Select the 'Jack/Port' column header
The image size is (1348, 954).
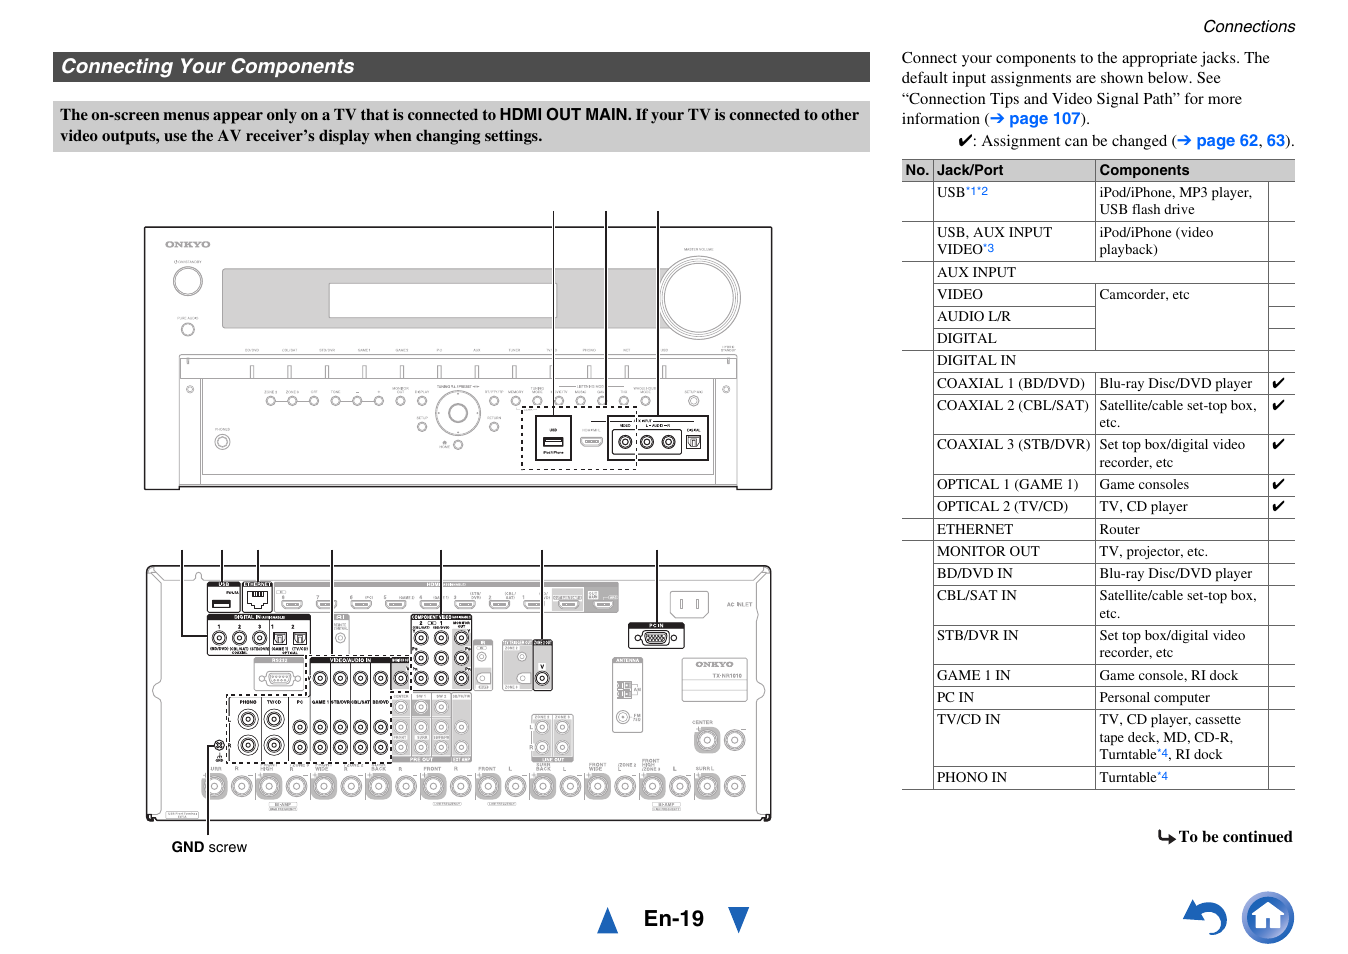(x=1014, y=170)
